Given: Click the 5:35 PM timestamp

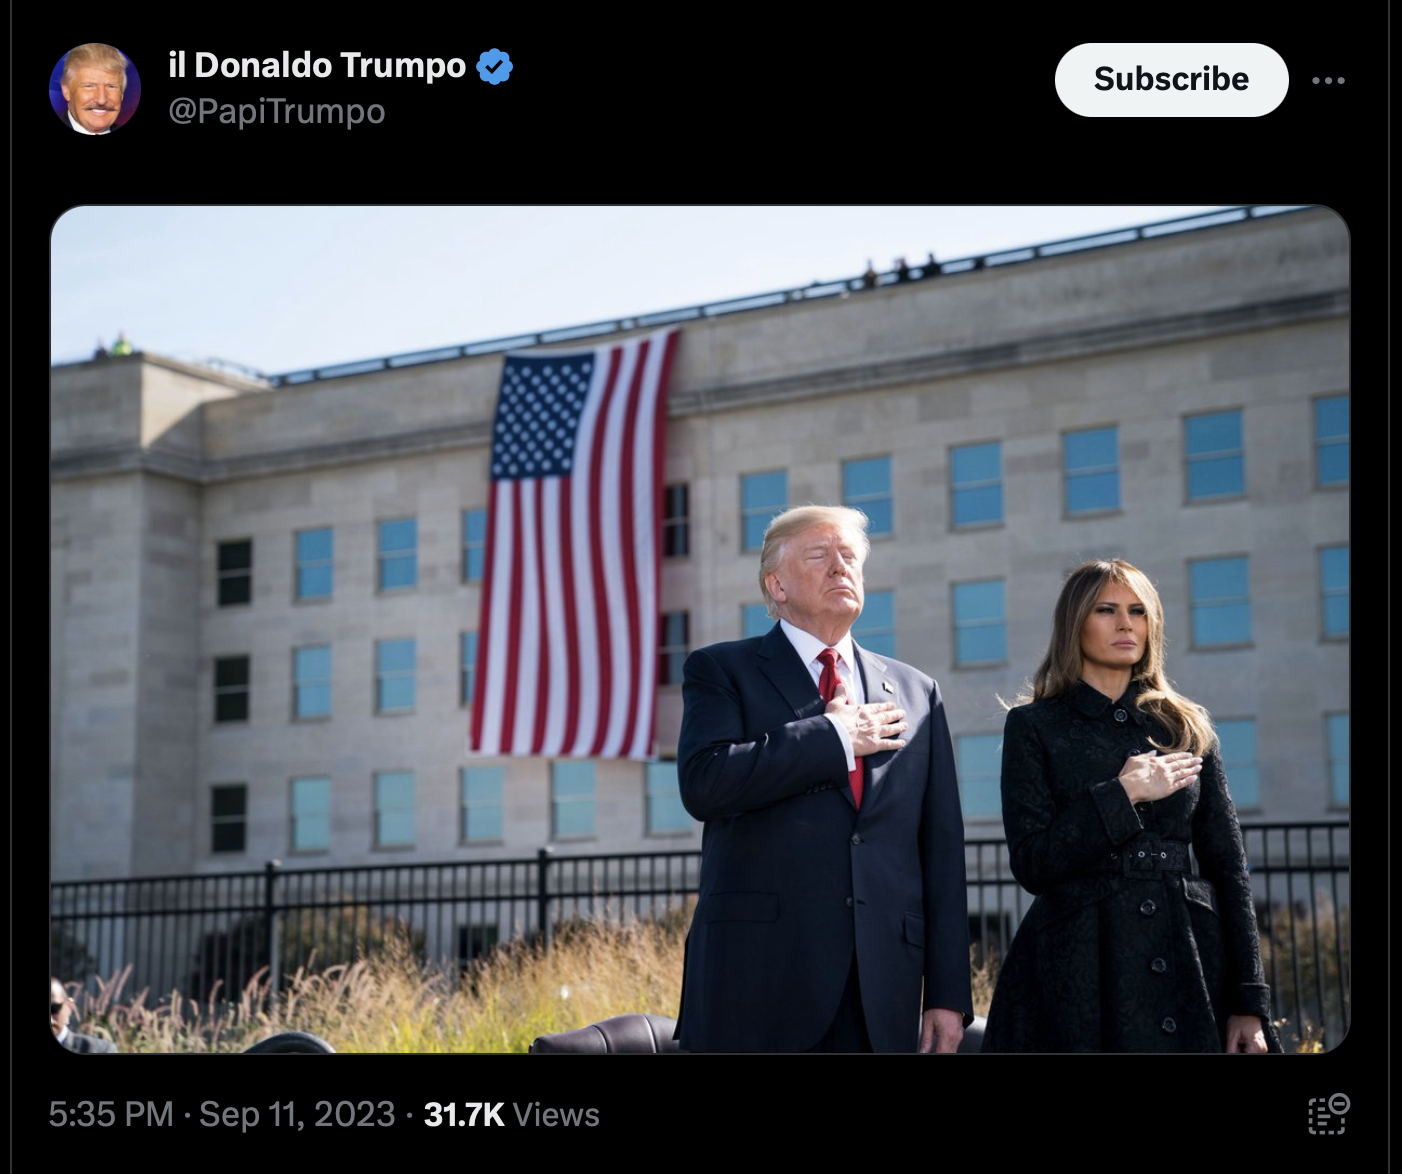Looking at the screenshot, I should (111, 1114).
